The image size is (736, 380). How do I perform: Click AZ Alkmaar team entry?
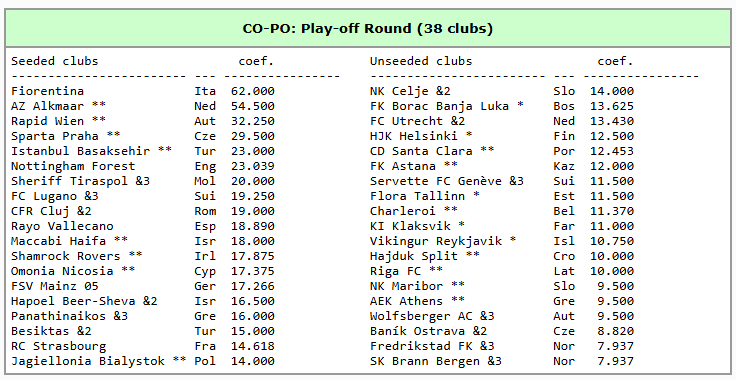47,106
